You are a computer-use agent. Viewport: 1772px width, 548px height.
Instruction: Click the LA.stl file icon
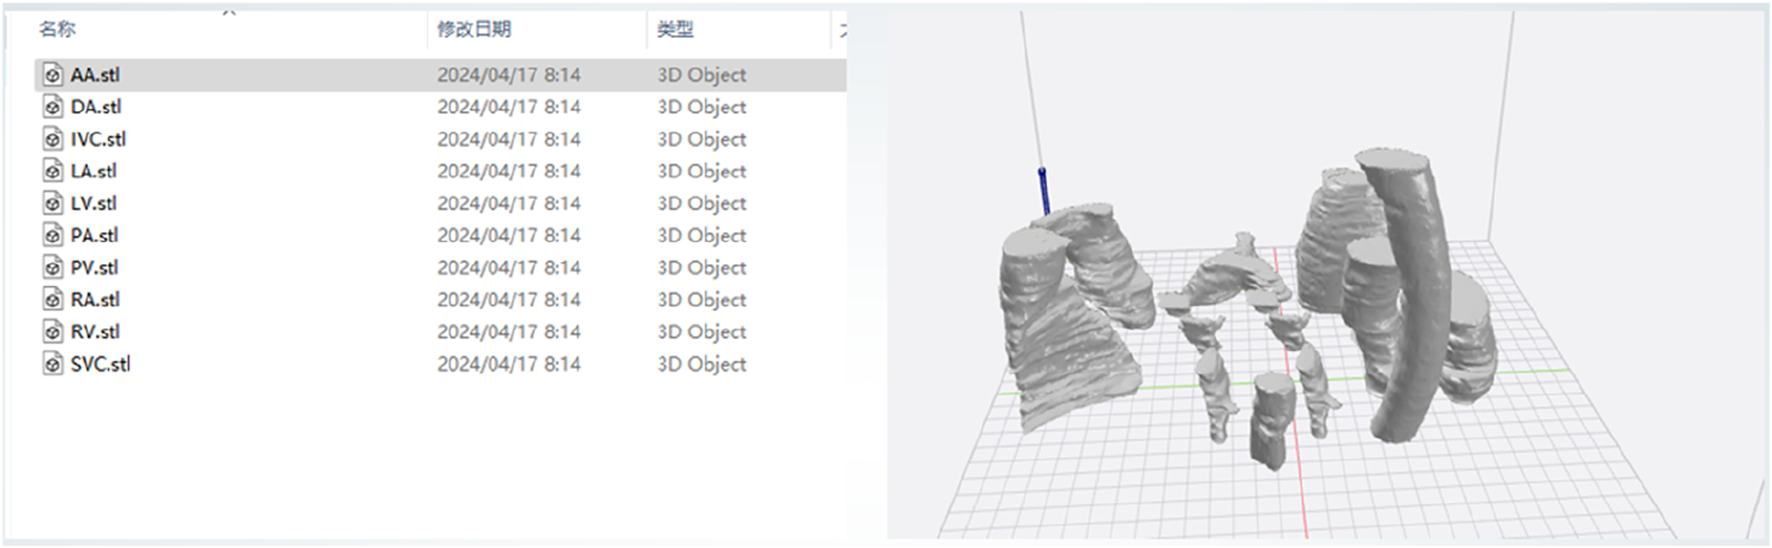53,171
